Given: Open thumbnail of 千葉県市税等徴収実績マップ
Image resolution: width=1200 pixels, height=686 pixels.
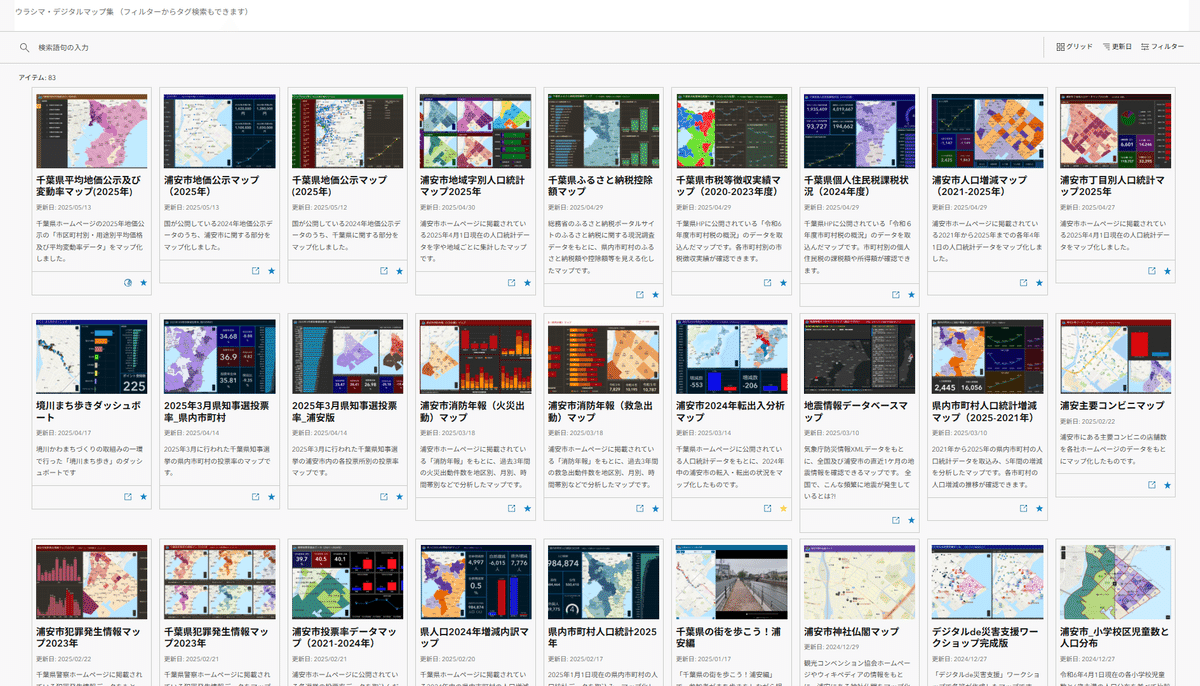Looking at the screenshot, I should (732, 131).
